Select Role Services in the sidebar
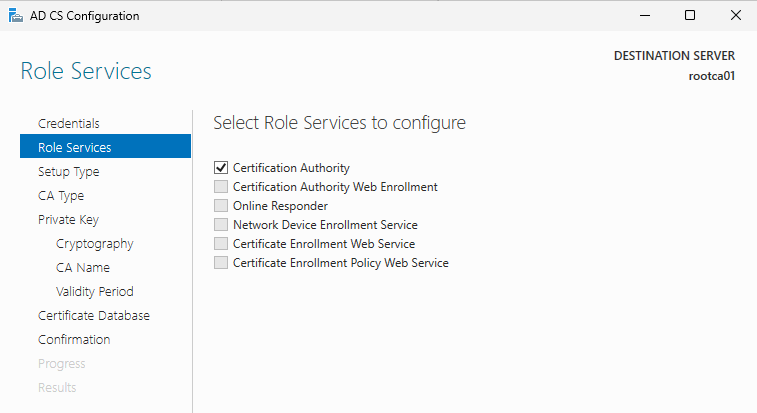Viewport: 757px width, 413px height. click(x=74, y=147)
